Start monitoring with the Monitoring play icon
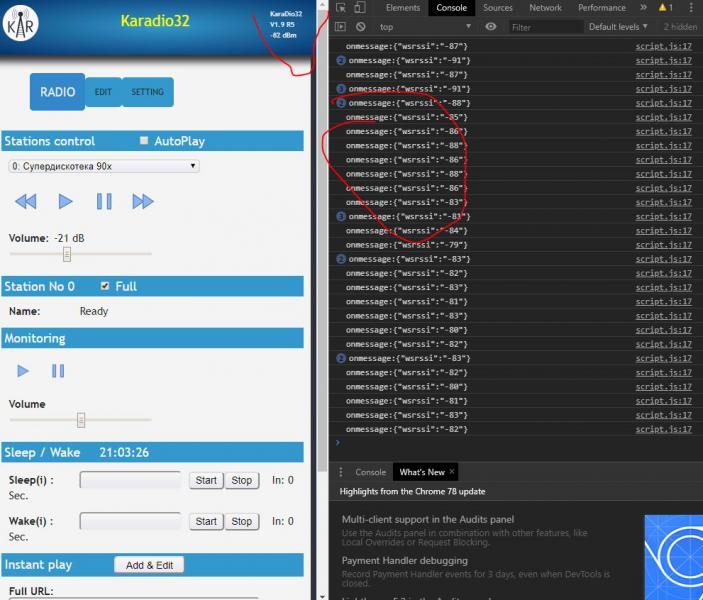The height and width of the screenshot is (600, 703). point(23,371)
